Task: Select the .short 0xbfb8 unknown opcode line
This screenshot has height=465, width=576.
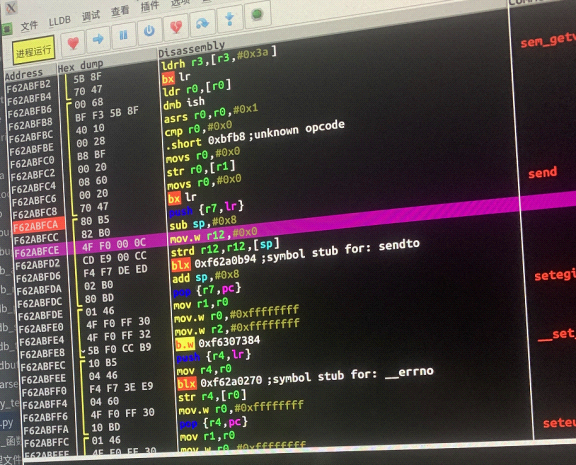Action: (255, 135)
